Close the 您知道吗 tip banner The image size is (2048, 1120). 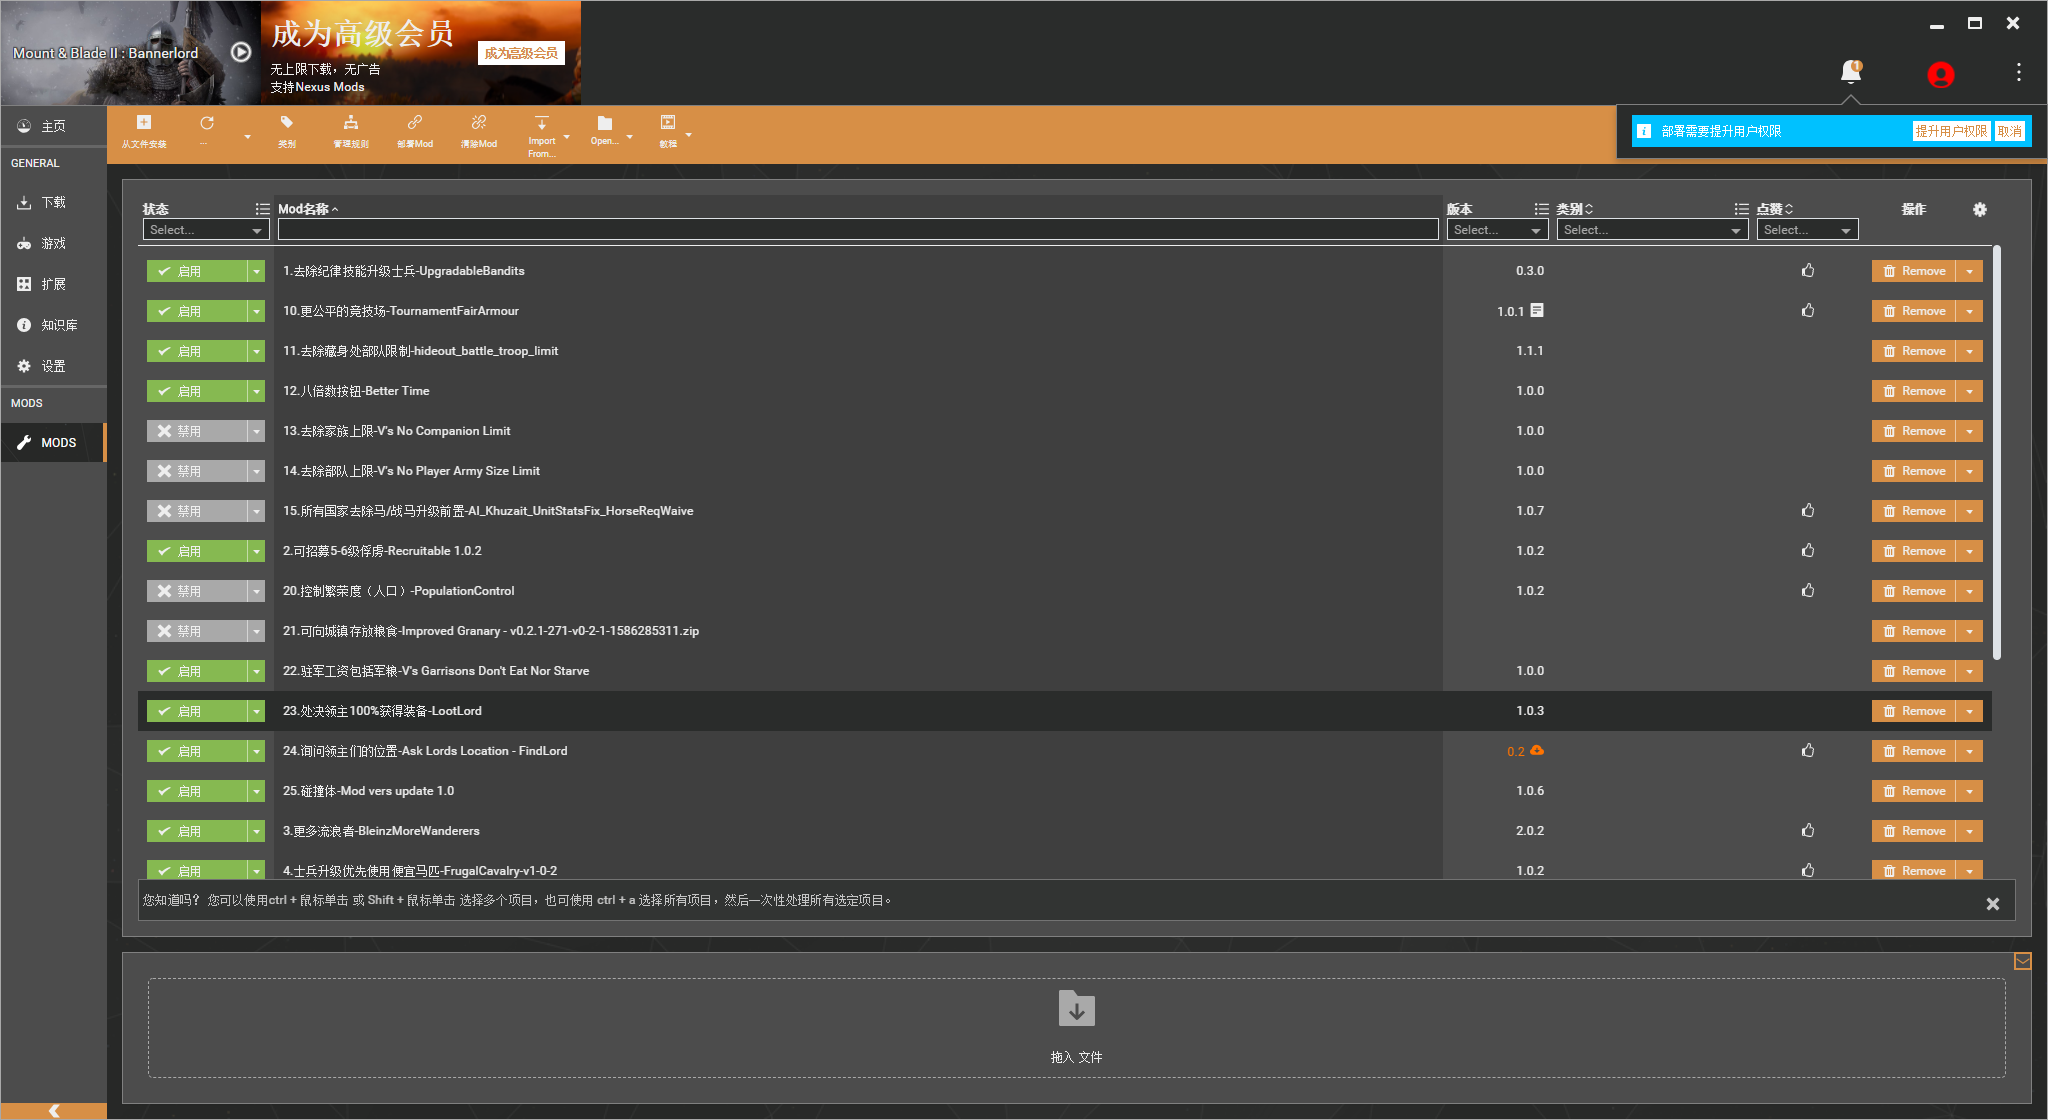click(1992, 904)
